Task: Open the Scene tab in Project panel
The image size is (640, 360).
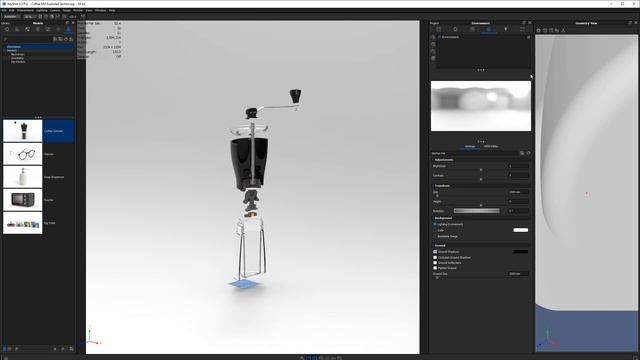Action: (439, 29)
